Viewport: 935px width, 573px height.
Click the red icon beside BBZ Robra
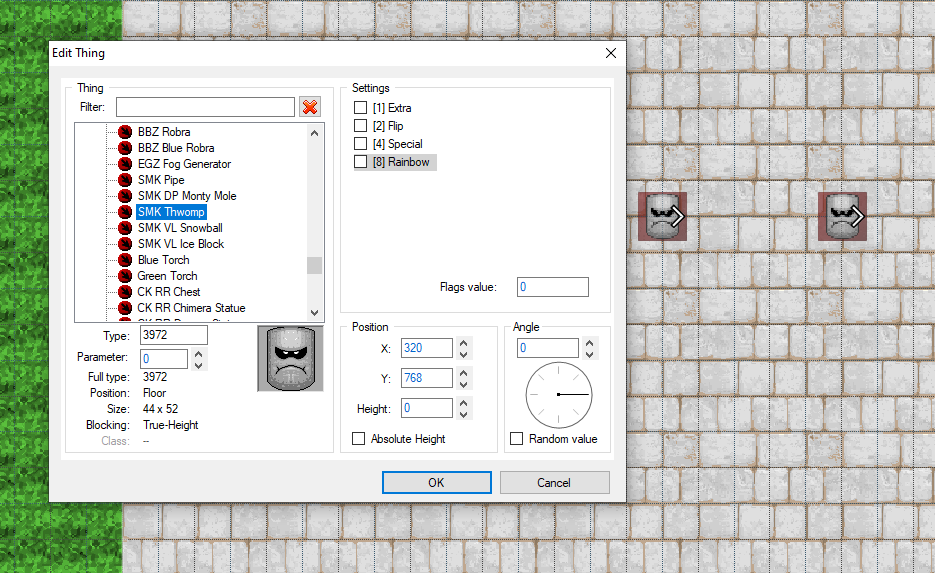tap(125, 132)
